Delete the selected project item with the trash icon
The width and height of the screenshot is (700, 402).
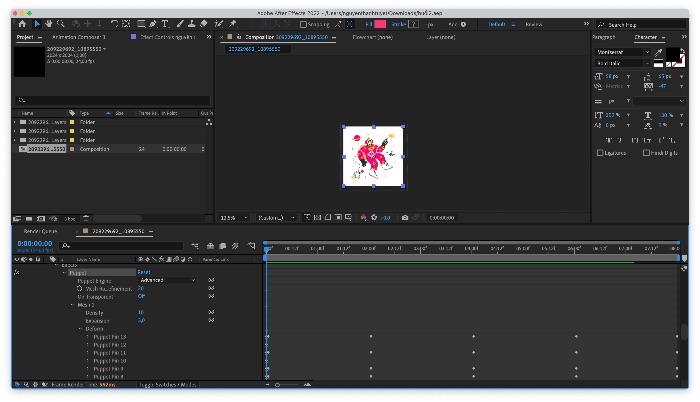(x=86, y=218)
